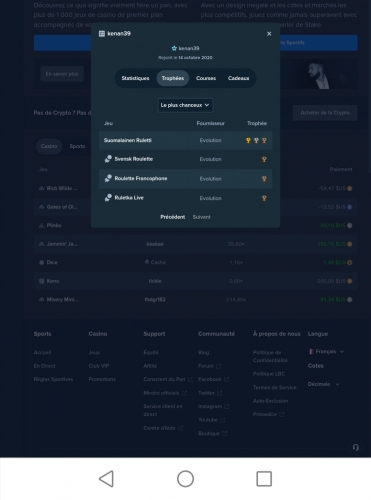Open the Forum community link
This screenshot has width=371, height=500.
(x=210, y=366)
